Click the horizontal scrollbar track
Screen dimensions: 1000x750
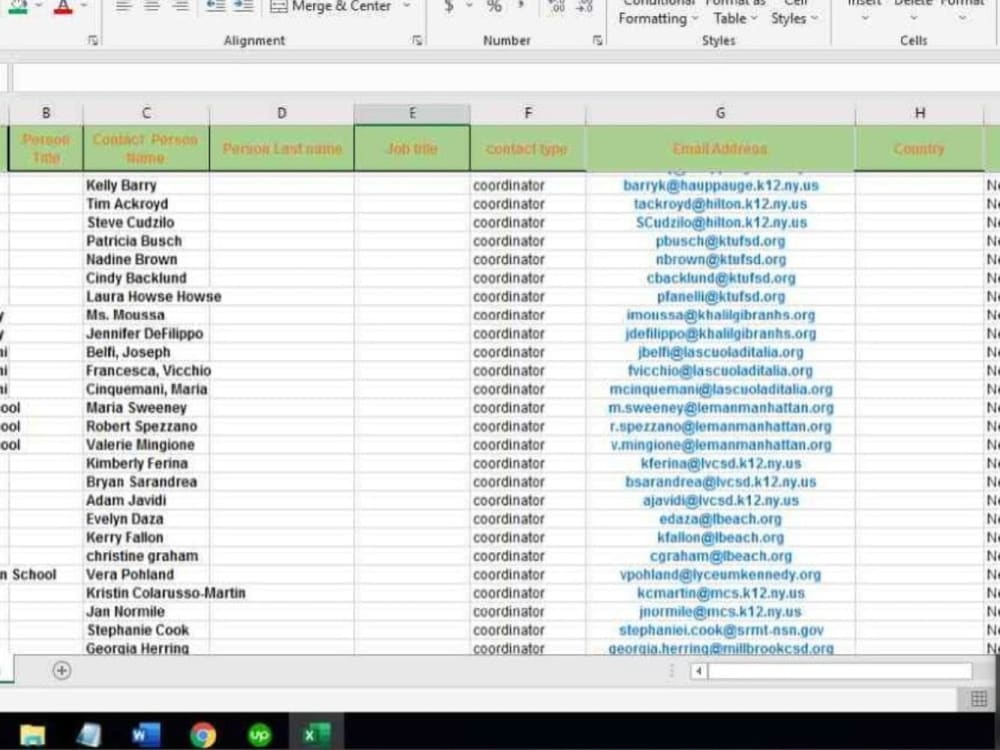840,671
